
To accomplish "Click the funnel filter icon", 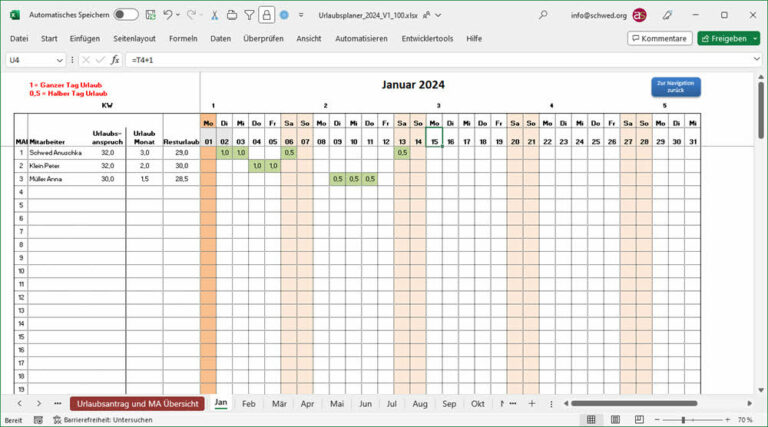I will click(249, 15).
